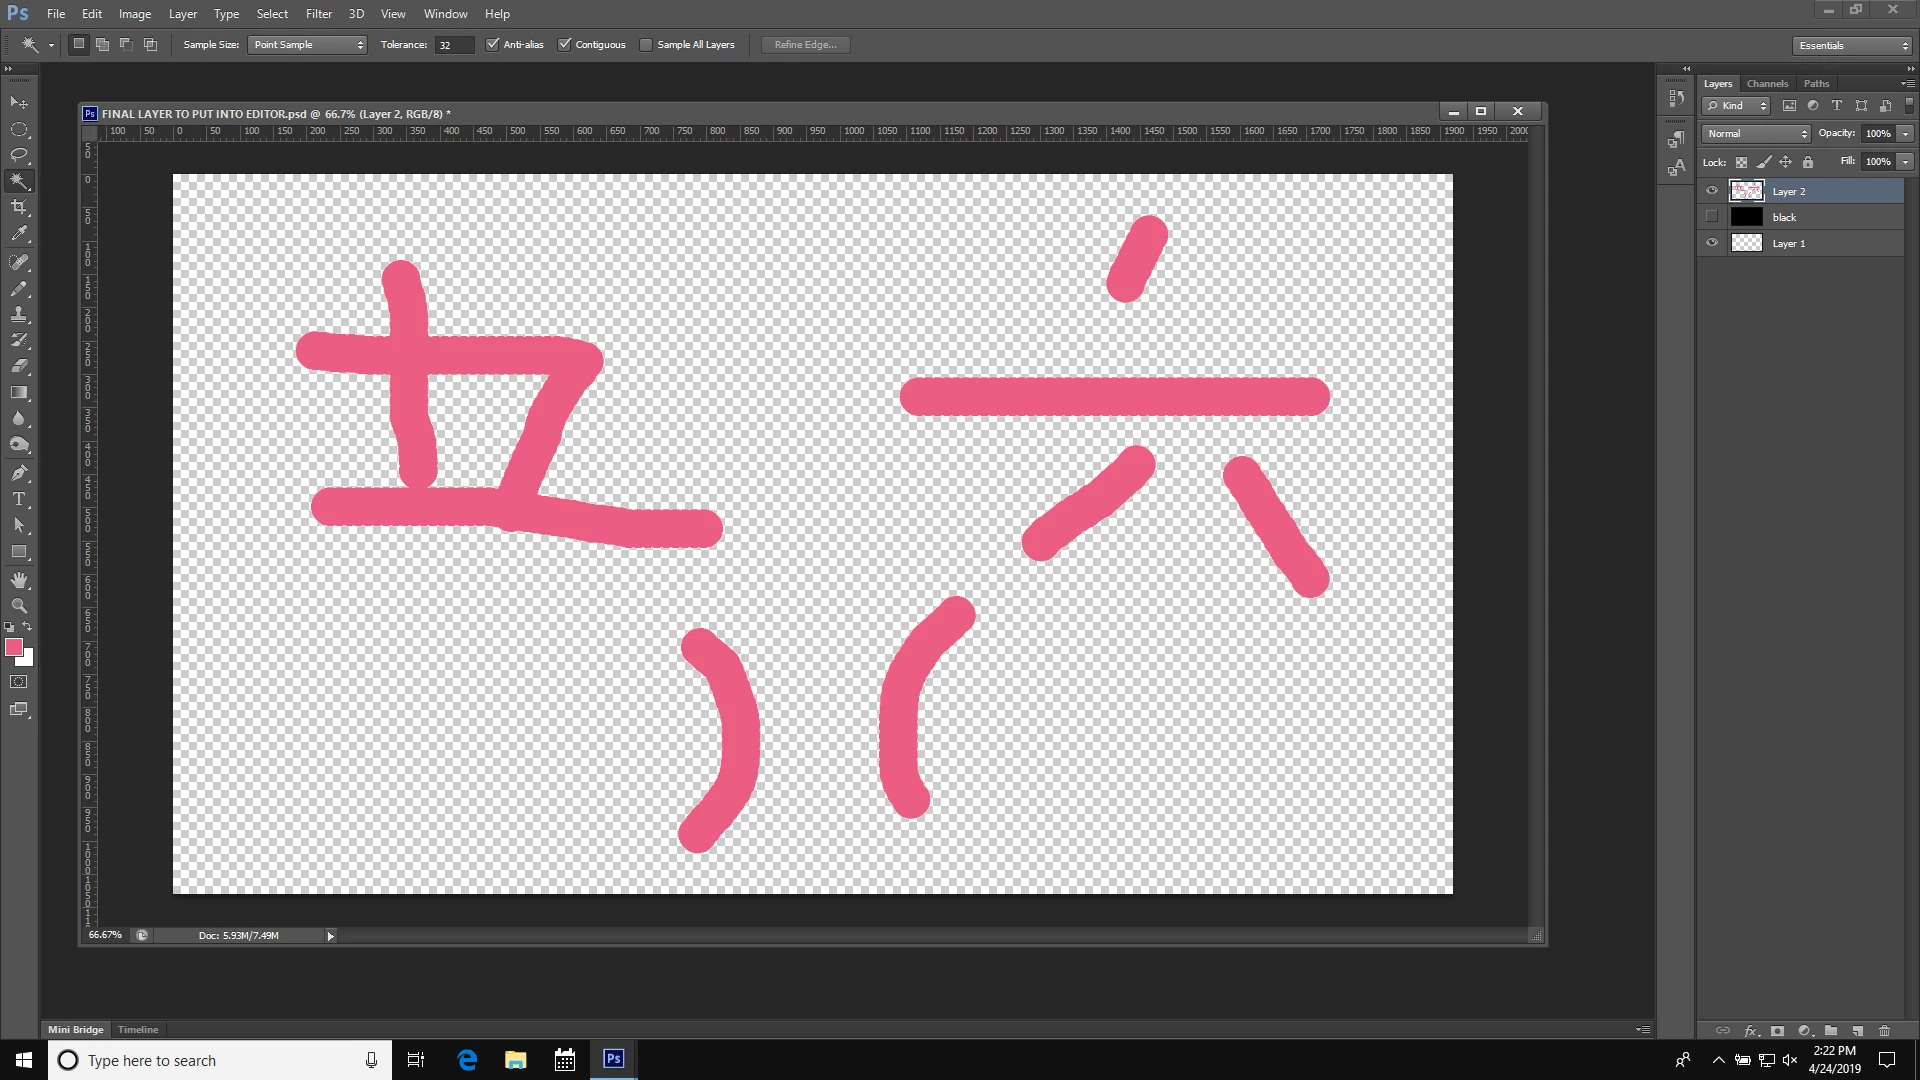1920x1080 pixels.
Task: Select the Zoom tool
Action: [x=19, y=606]
